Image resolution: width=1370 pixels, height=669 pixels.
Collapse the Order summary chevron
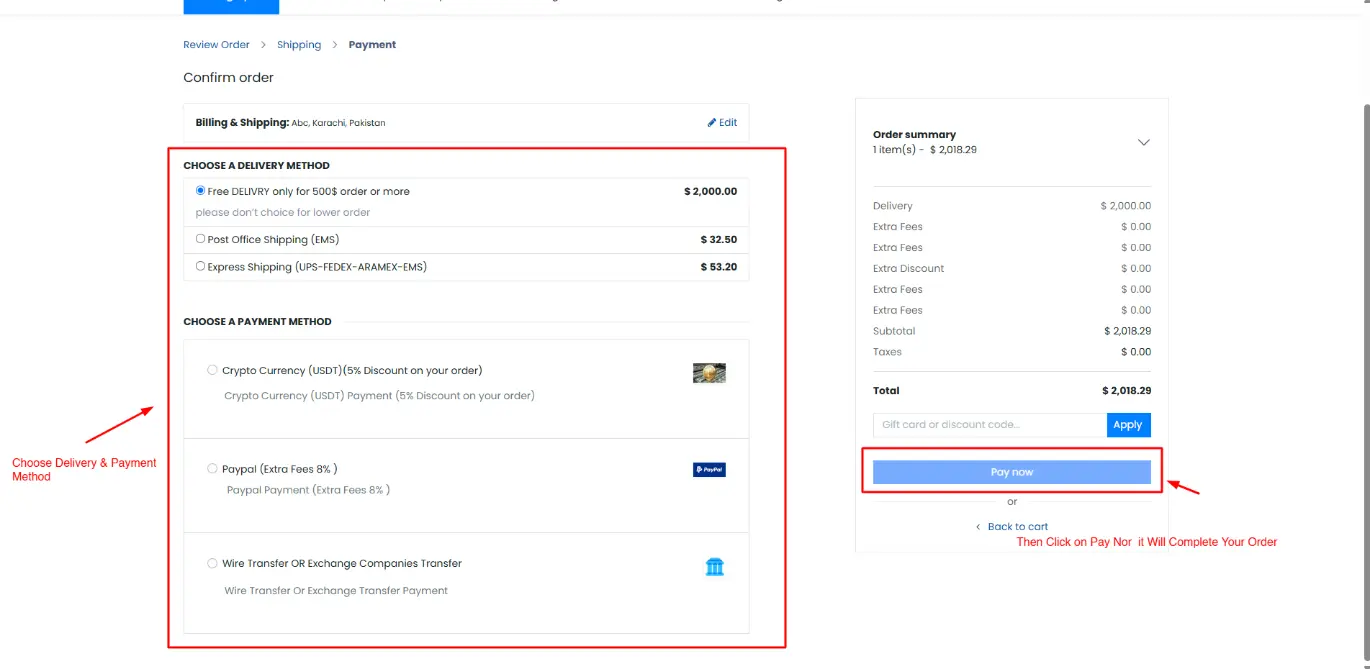click(1144, 142)
